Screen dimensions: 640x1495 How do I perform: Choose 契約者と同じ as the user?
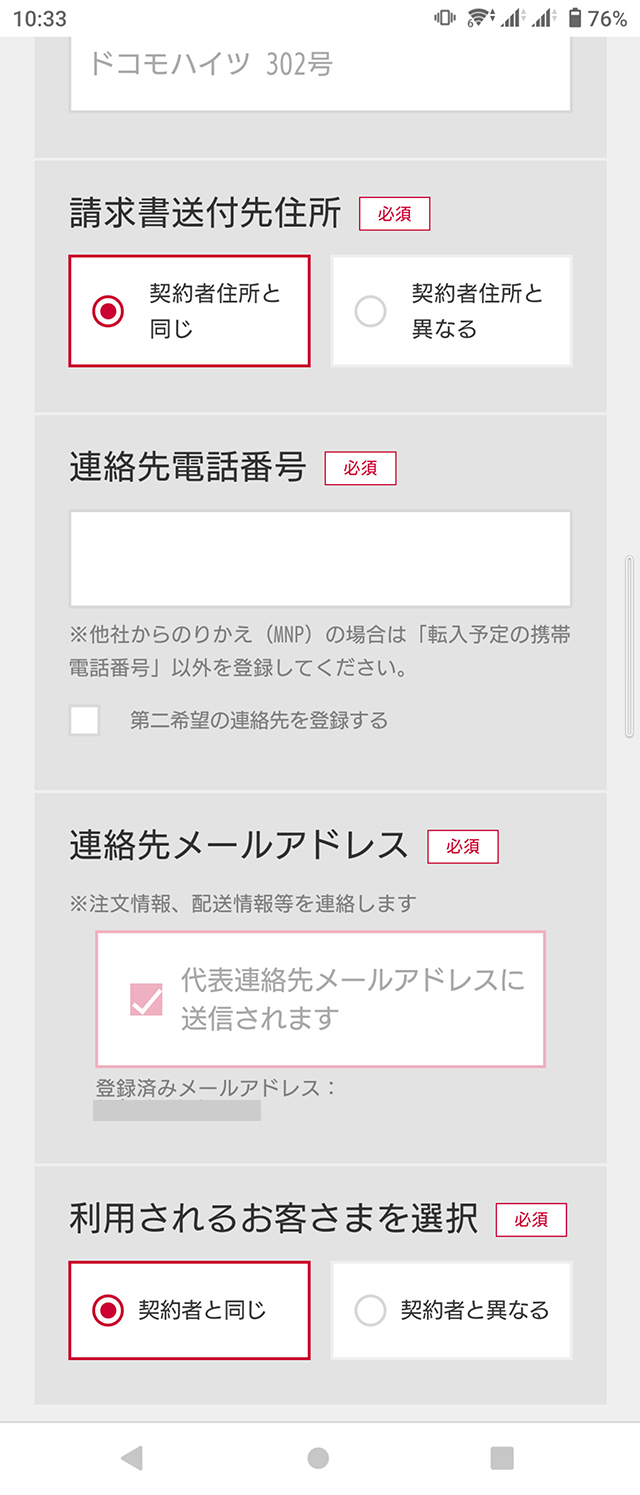click(189, 1310)
